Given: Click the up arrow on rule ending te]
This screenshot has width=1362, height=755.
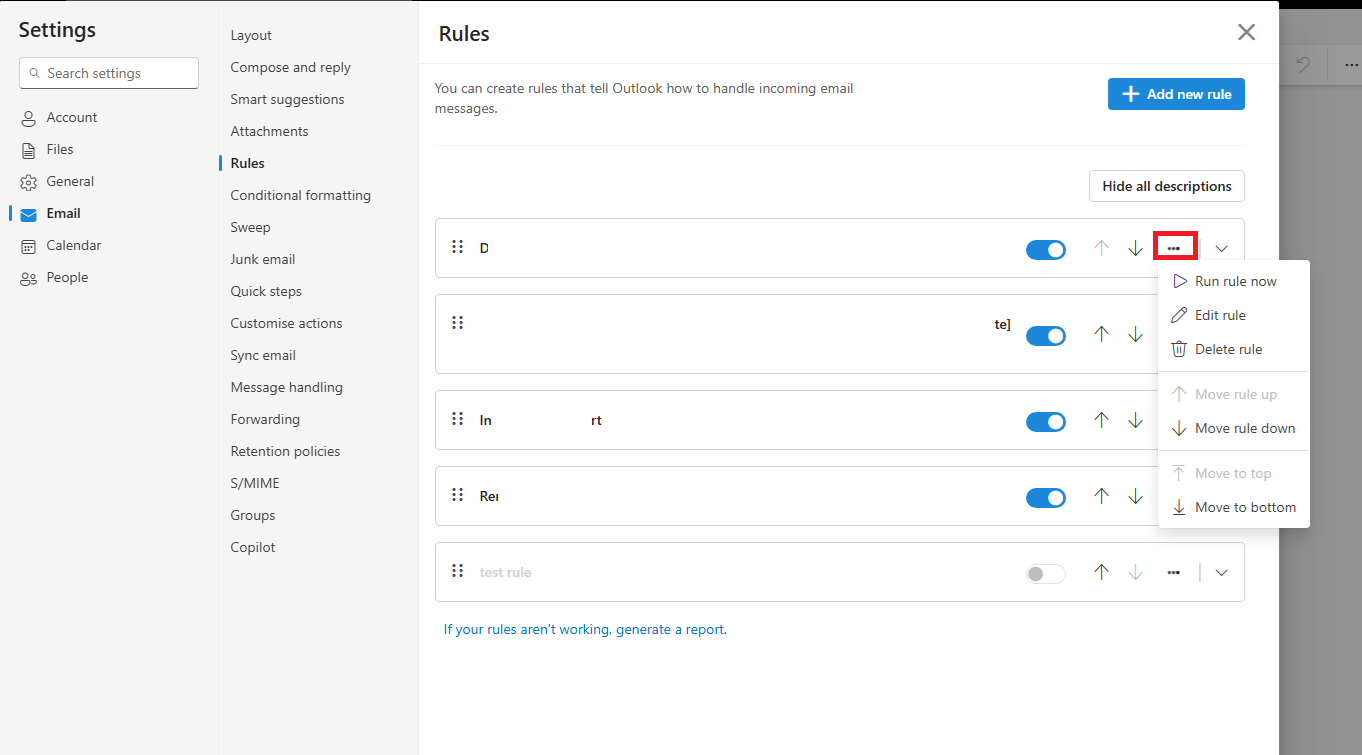Looking at the screenshot, I should 1102,334.
